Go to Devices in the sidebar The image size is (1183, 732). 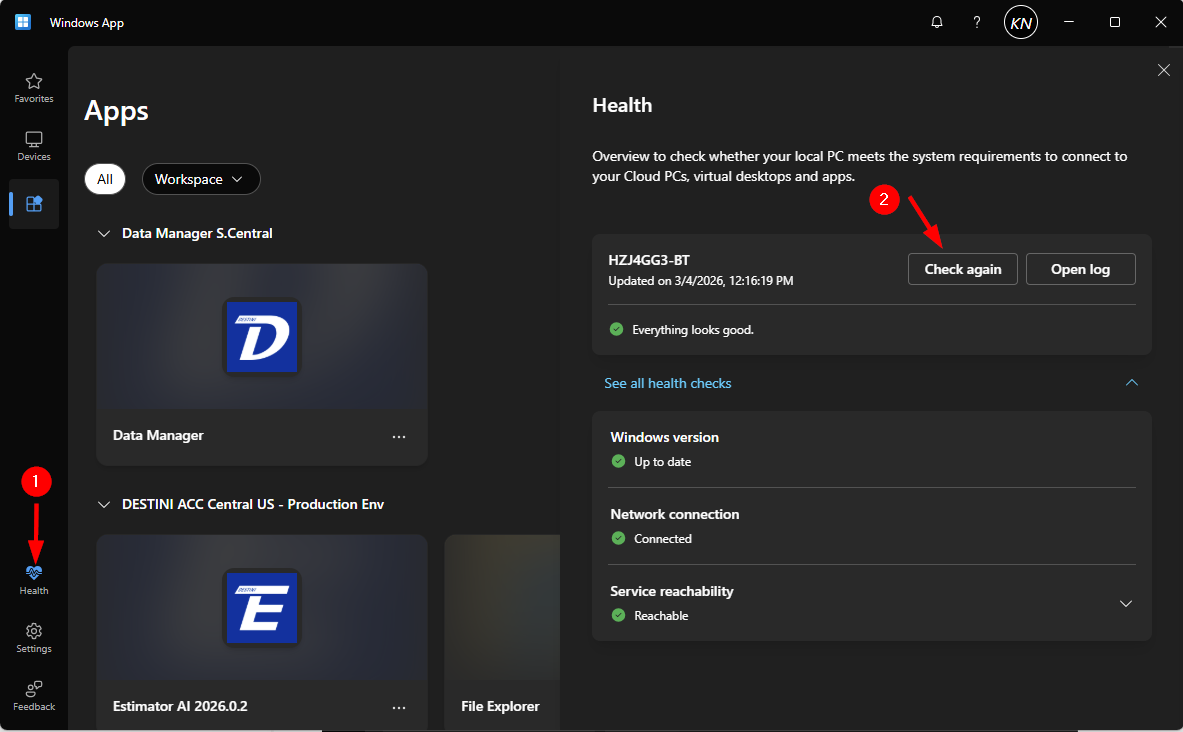pos(34,146)
